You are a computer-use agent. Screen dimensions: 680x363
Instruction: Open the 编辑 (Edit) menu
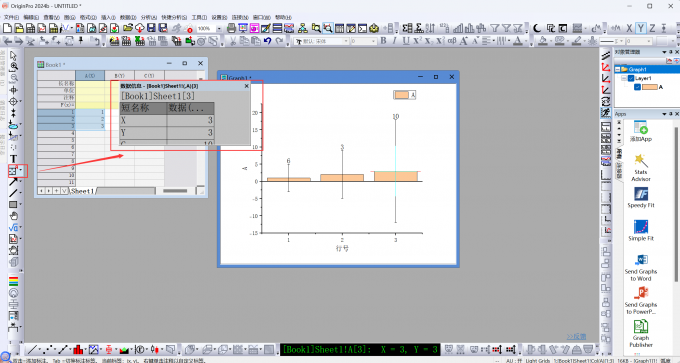[31, 17]
